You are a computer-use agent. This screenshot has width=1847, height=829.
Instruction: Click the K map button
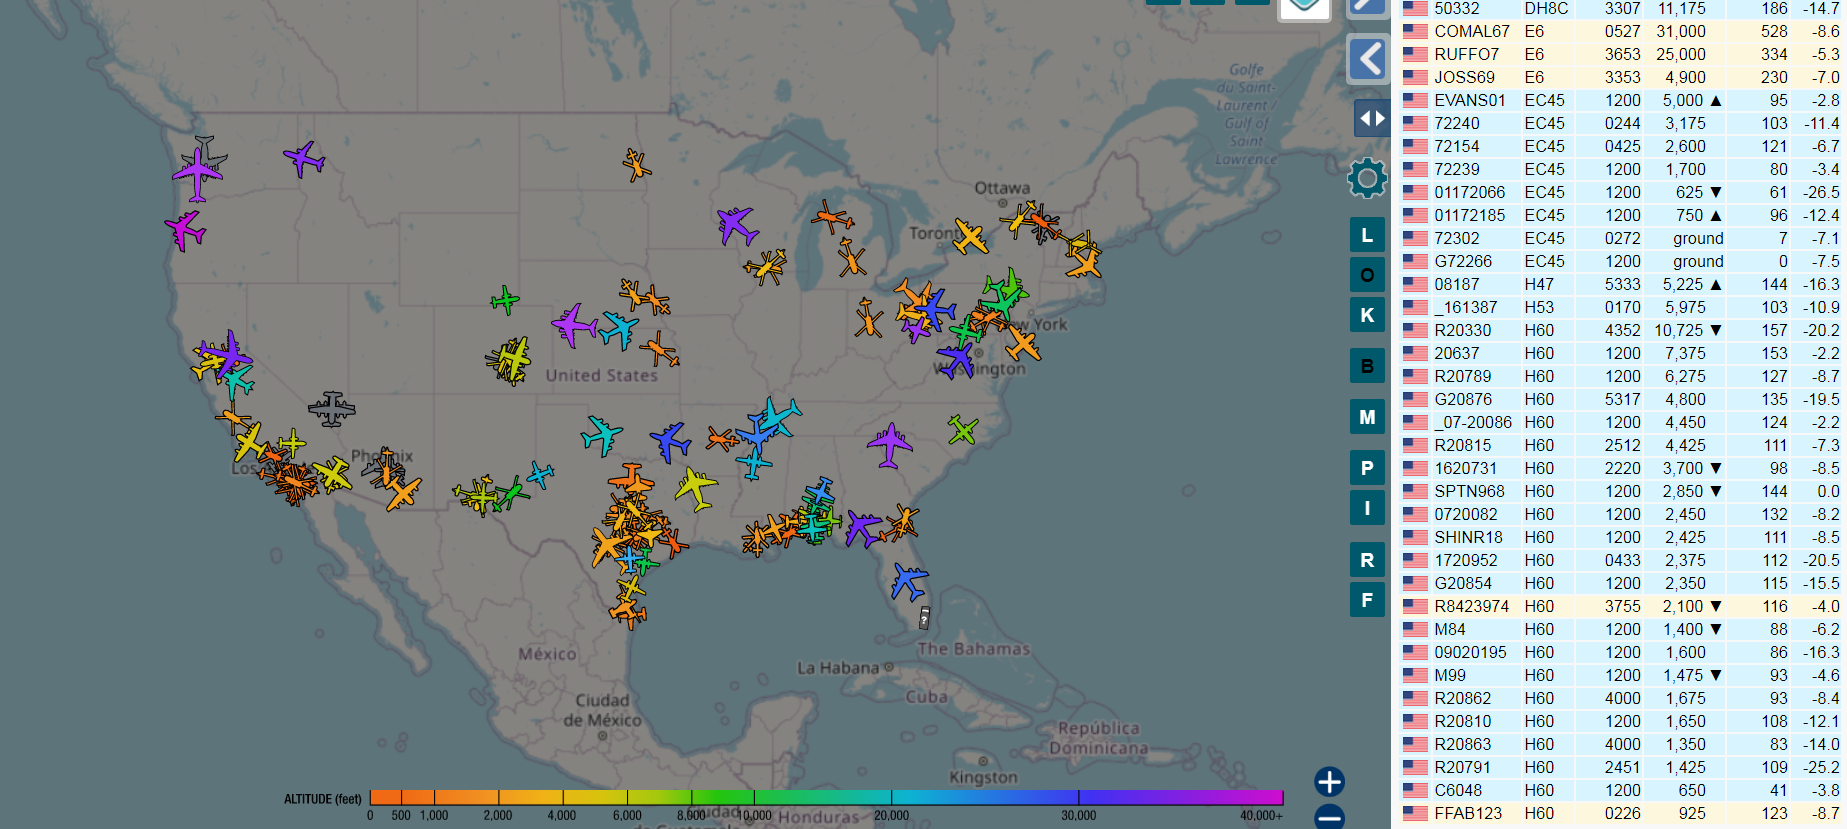point(1367,315)
